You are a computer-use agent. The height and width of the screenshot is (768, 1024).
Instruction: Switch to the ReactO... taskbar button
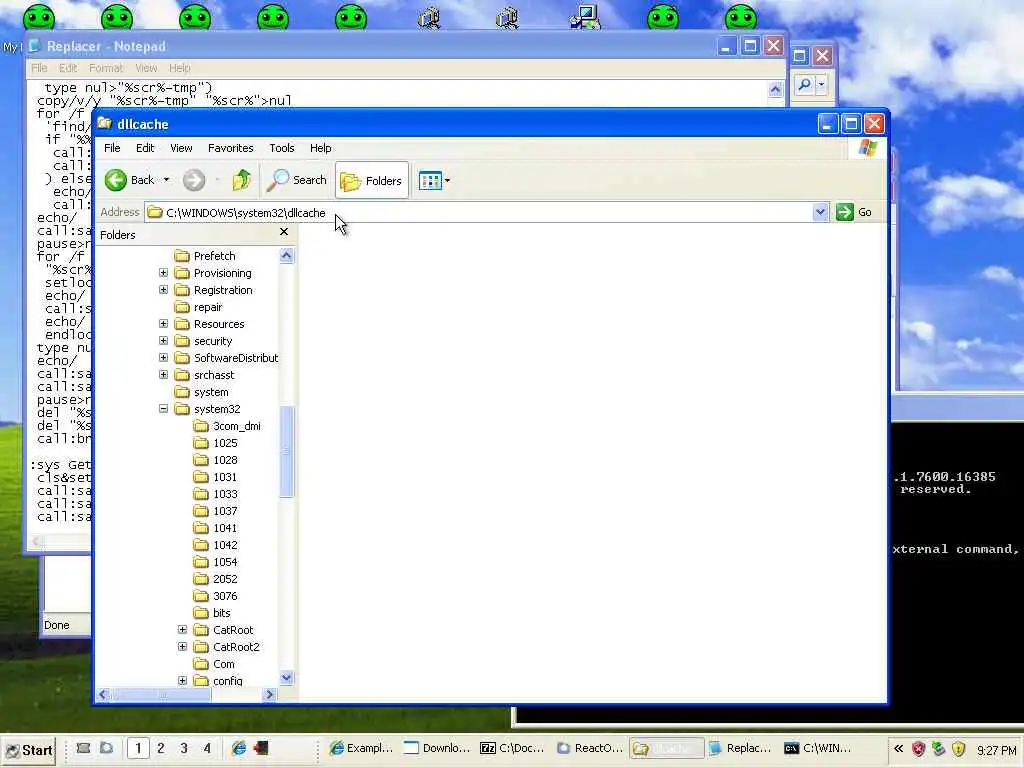pyautogui.click(x=589, y=748)
